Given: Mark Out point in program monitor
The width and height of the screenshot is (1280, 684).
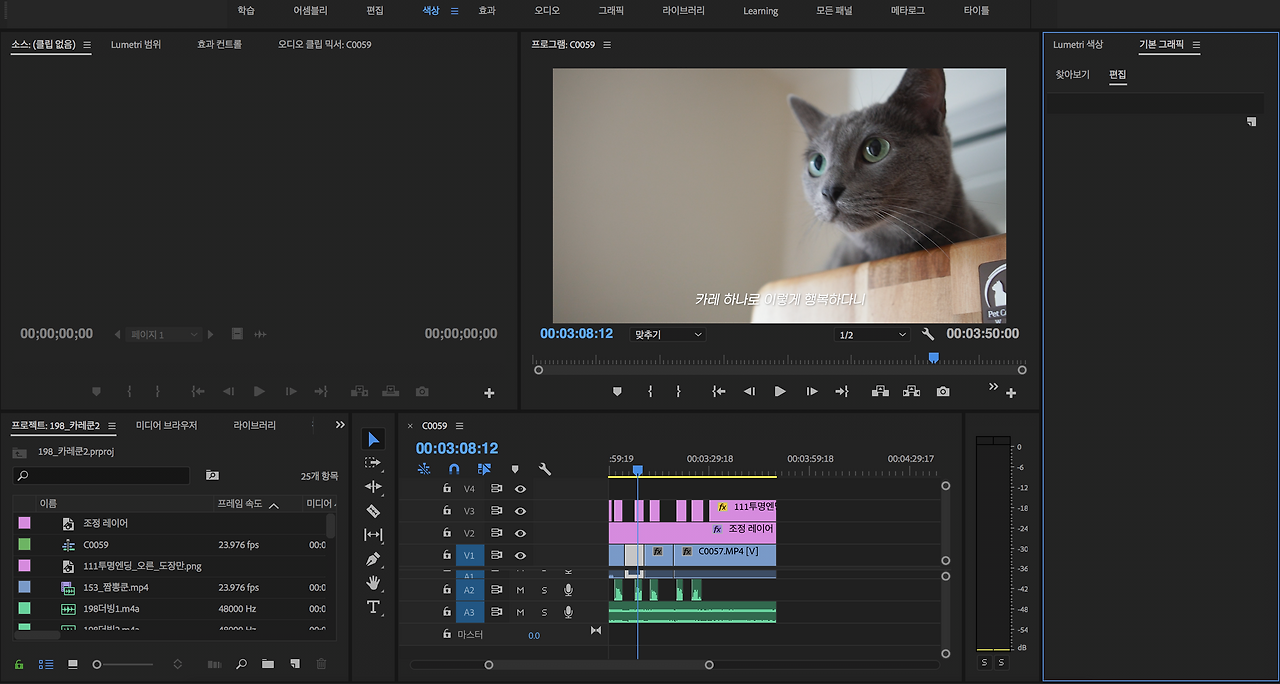Looking at the screenshot, I should (x=678, y=392).
